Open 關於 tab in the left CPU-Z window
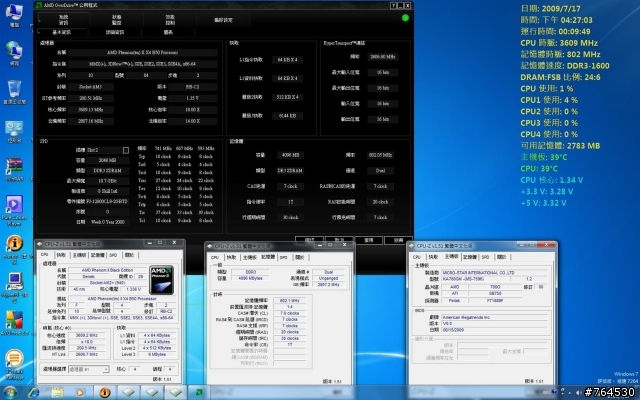The height and width of the screenshot is (400, 640). [x=129, y=255]
